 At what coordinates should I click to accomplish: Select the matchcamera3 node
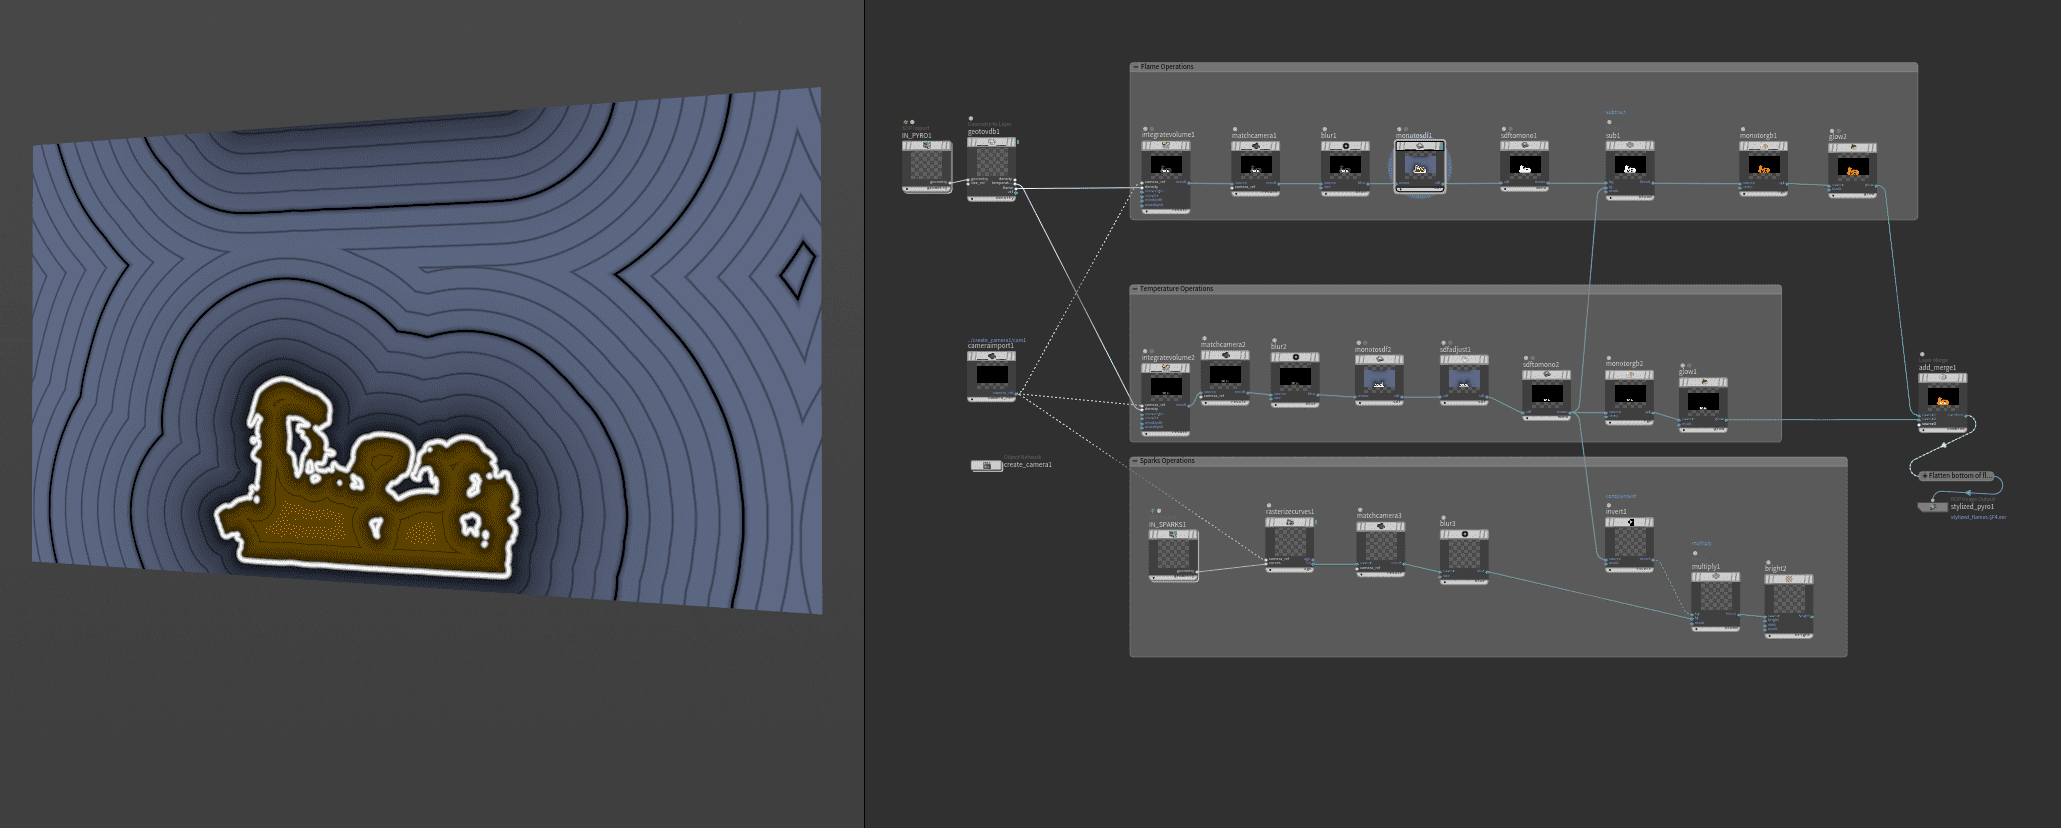[1381, 550]
